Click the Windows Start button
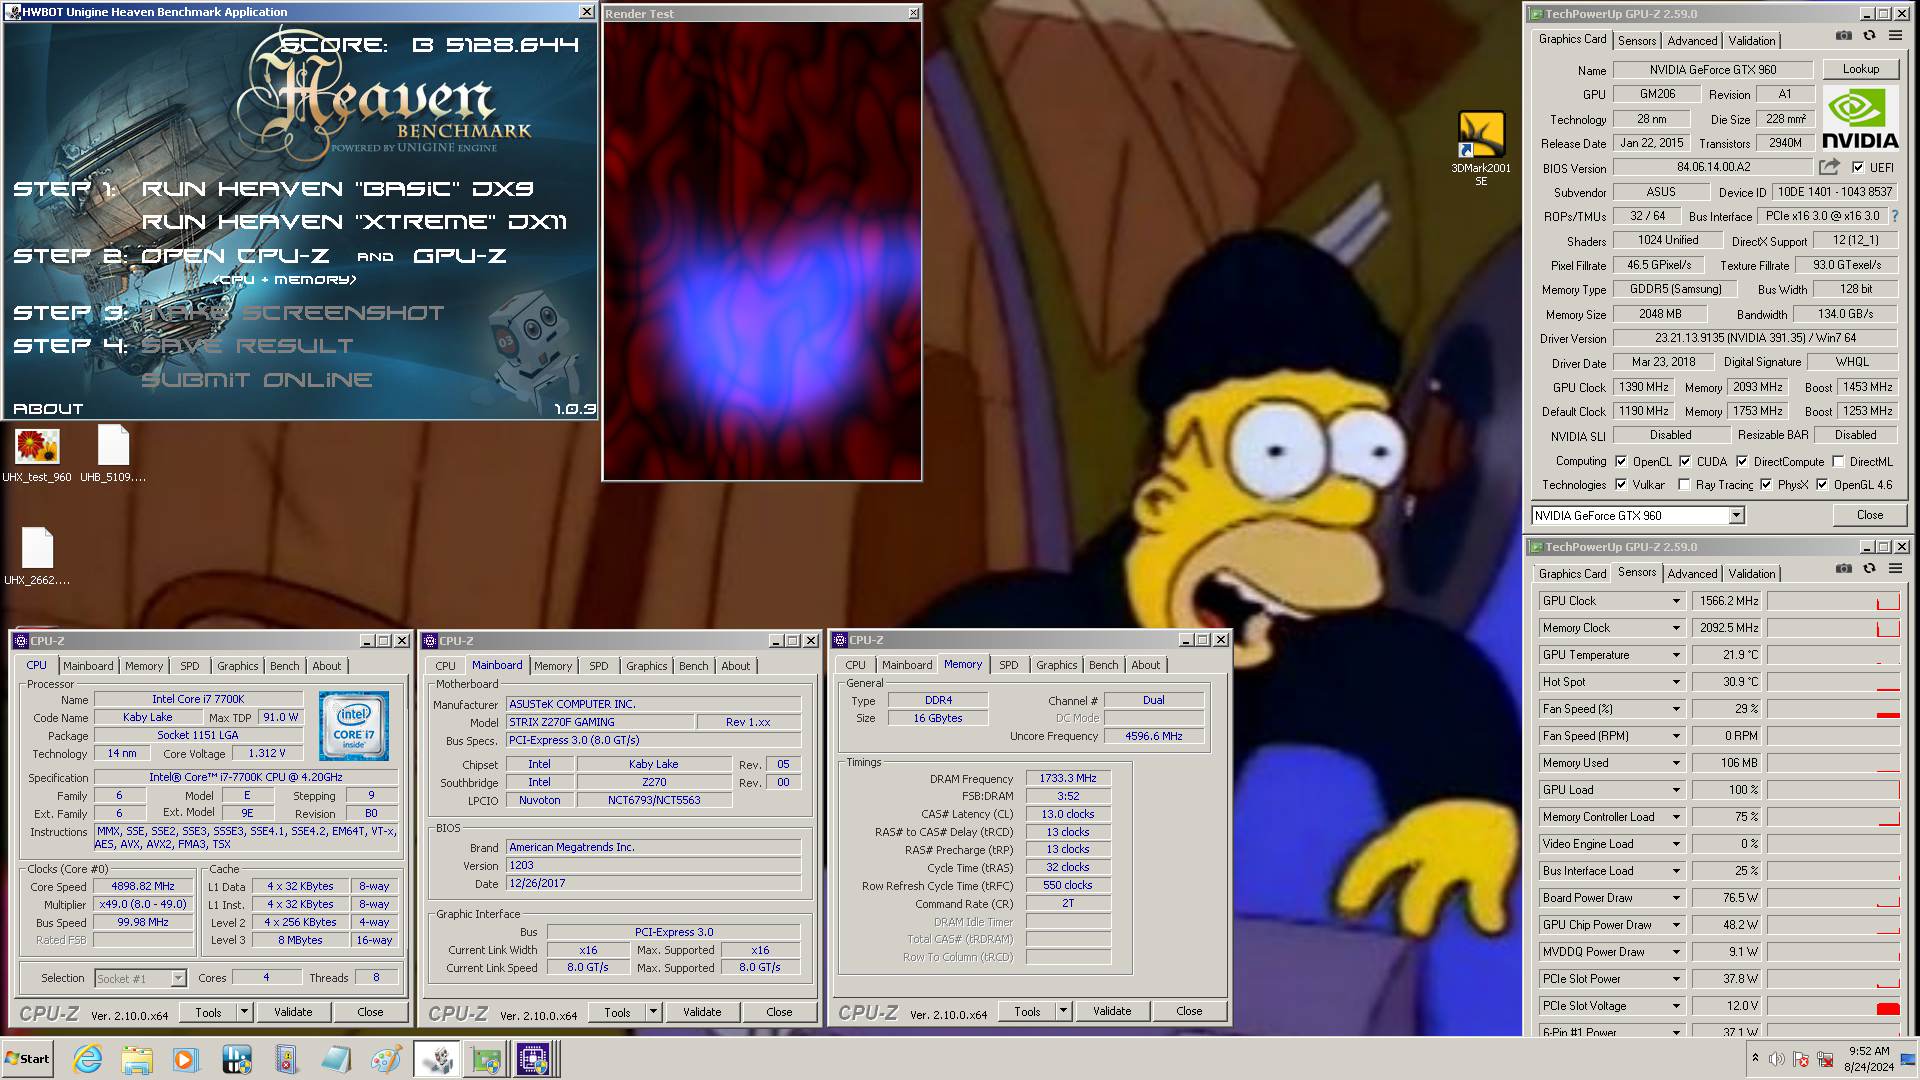Viewport: 1920px width, 1080px height. tap(27, 1059)
